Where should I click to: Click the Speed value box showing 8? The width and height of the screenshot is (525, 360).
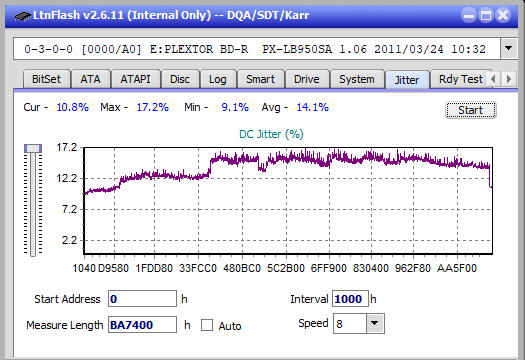tap(350, 323)
